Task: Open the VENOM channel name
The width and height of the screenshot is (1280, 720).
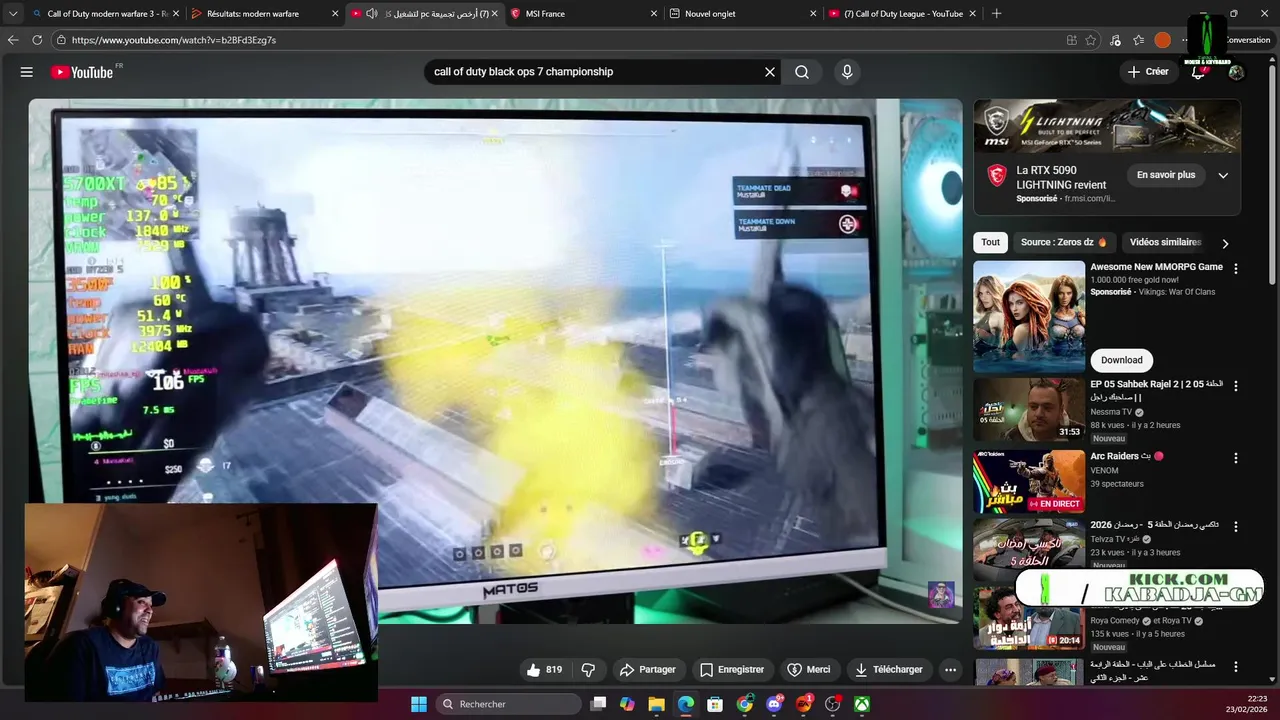Action: (x=1104, y=470)
